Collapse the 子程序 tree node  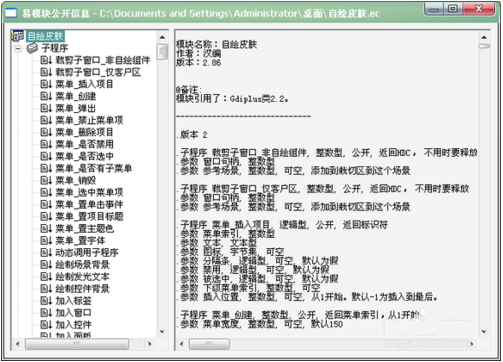pos(18,49)
